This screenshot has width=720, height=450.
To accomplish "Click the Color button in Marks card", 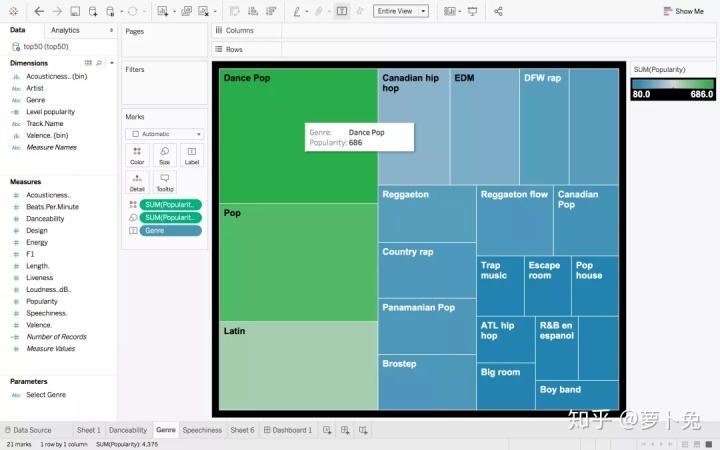I will [x=137, y=155].
